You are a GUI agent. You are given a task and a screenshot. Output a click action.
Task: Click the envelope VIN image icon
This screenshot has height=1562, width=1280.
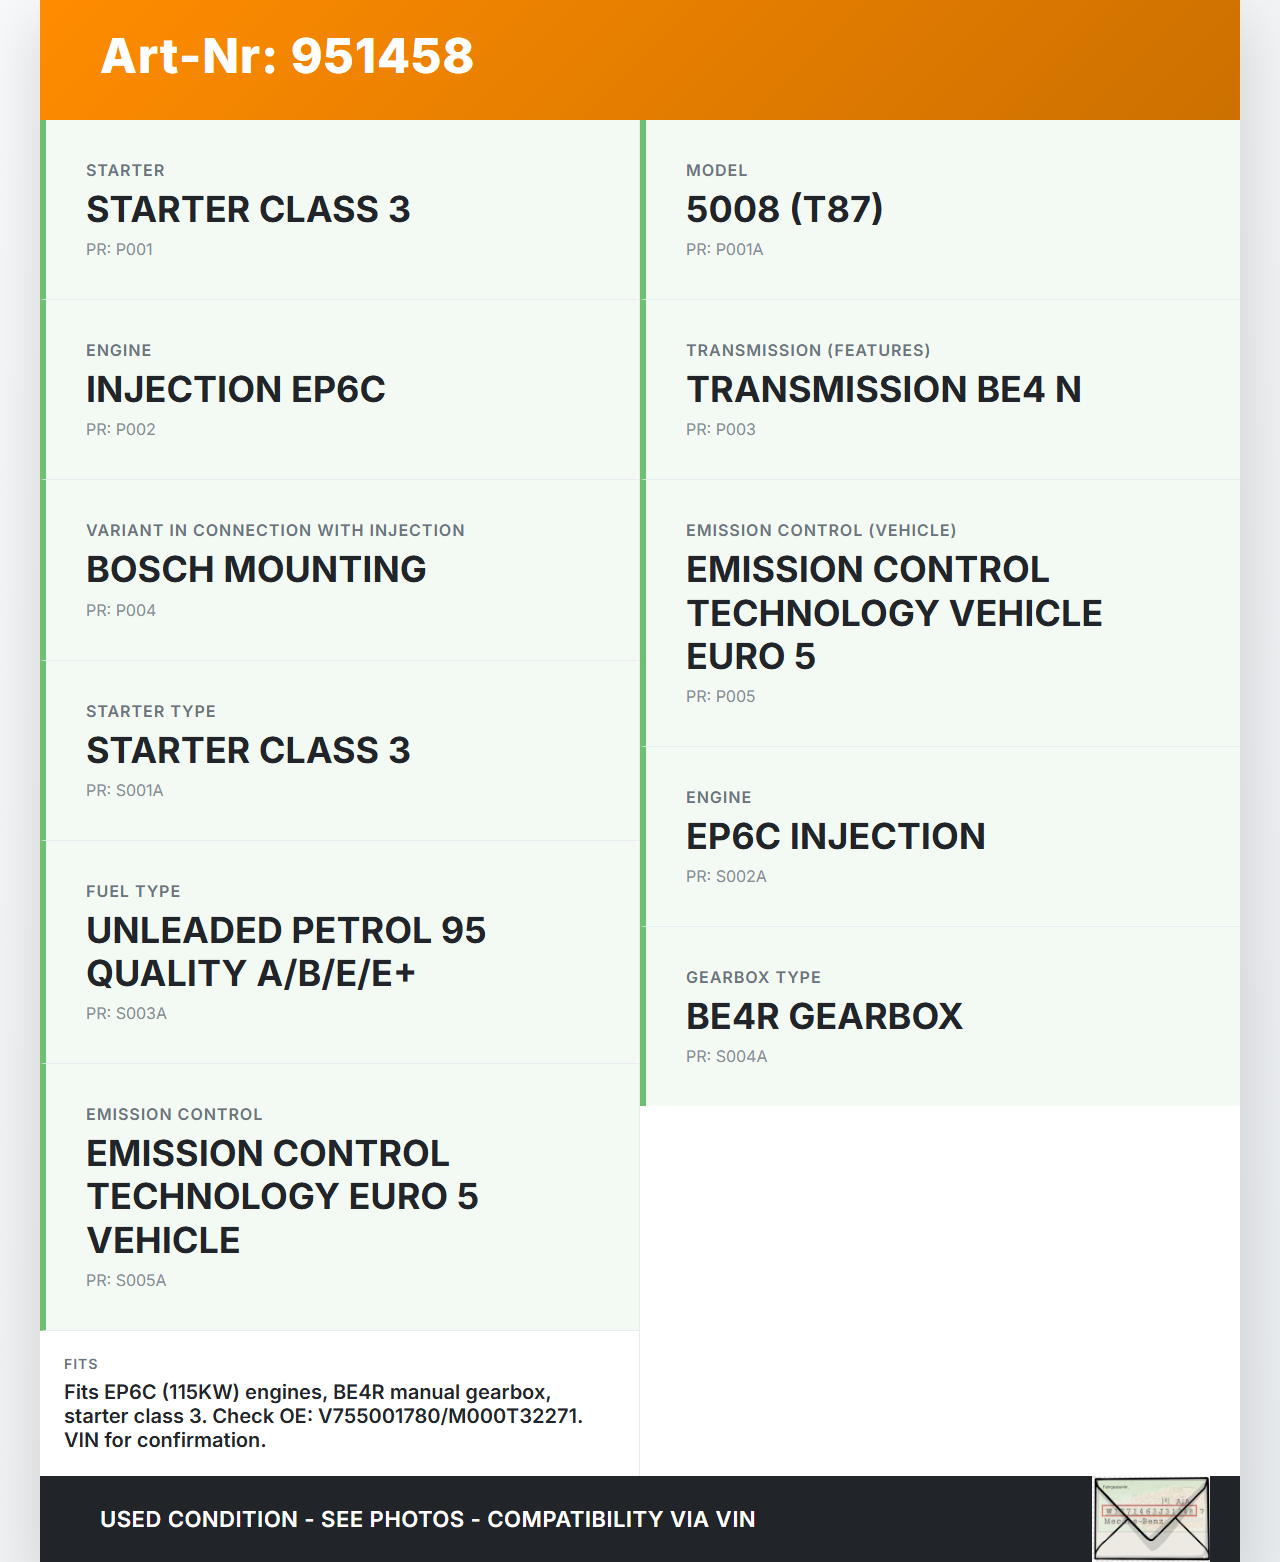1151,1518
